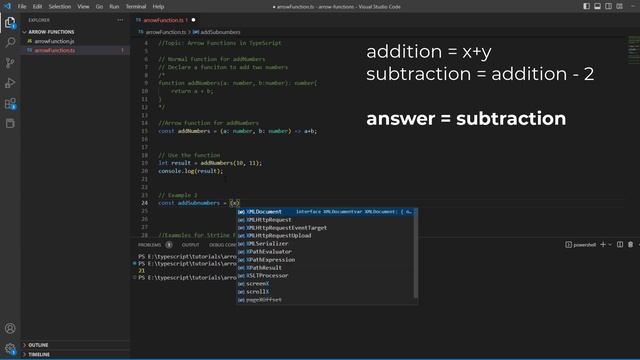Open the Extensions view

tap(10, 103)
